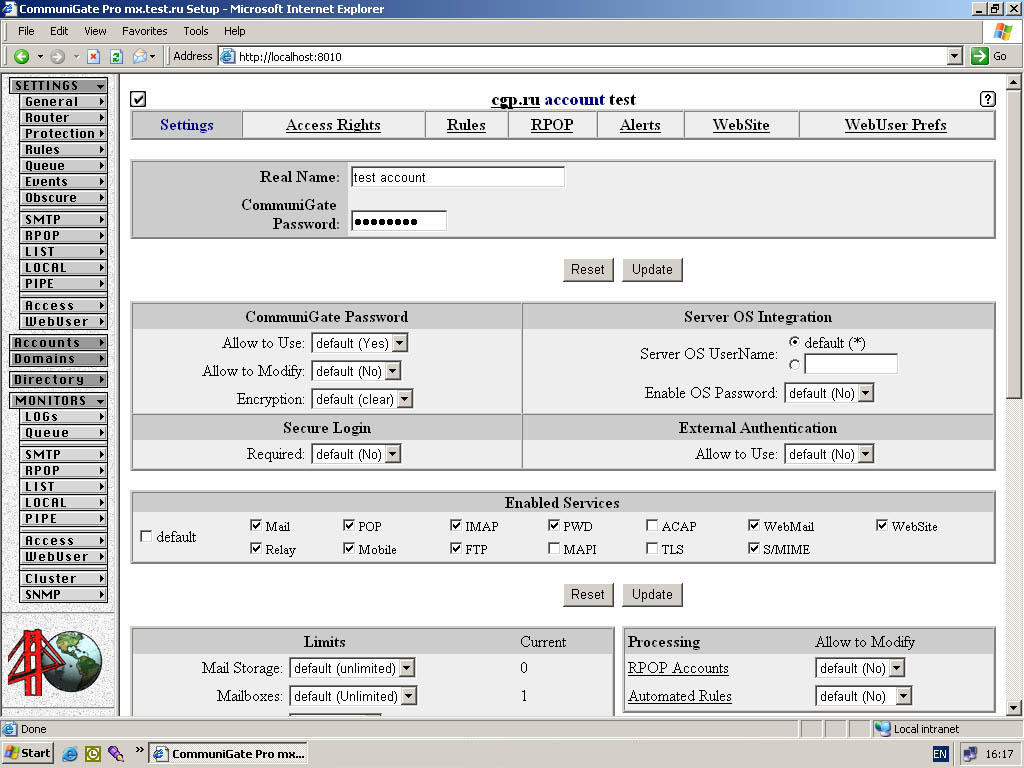Click the Real Name input field

click(x=457, y=177)
